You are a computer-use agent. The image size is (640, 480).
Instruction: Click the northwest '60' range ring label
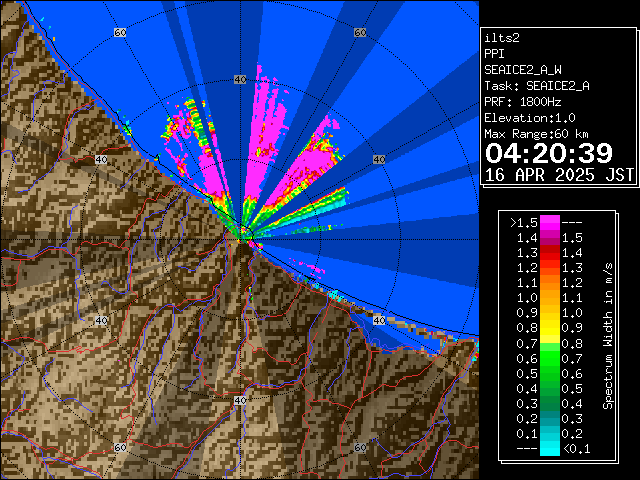coord(120,32)
